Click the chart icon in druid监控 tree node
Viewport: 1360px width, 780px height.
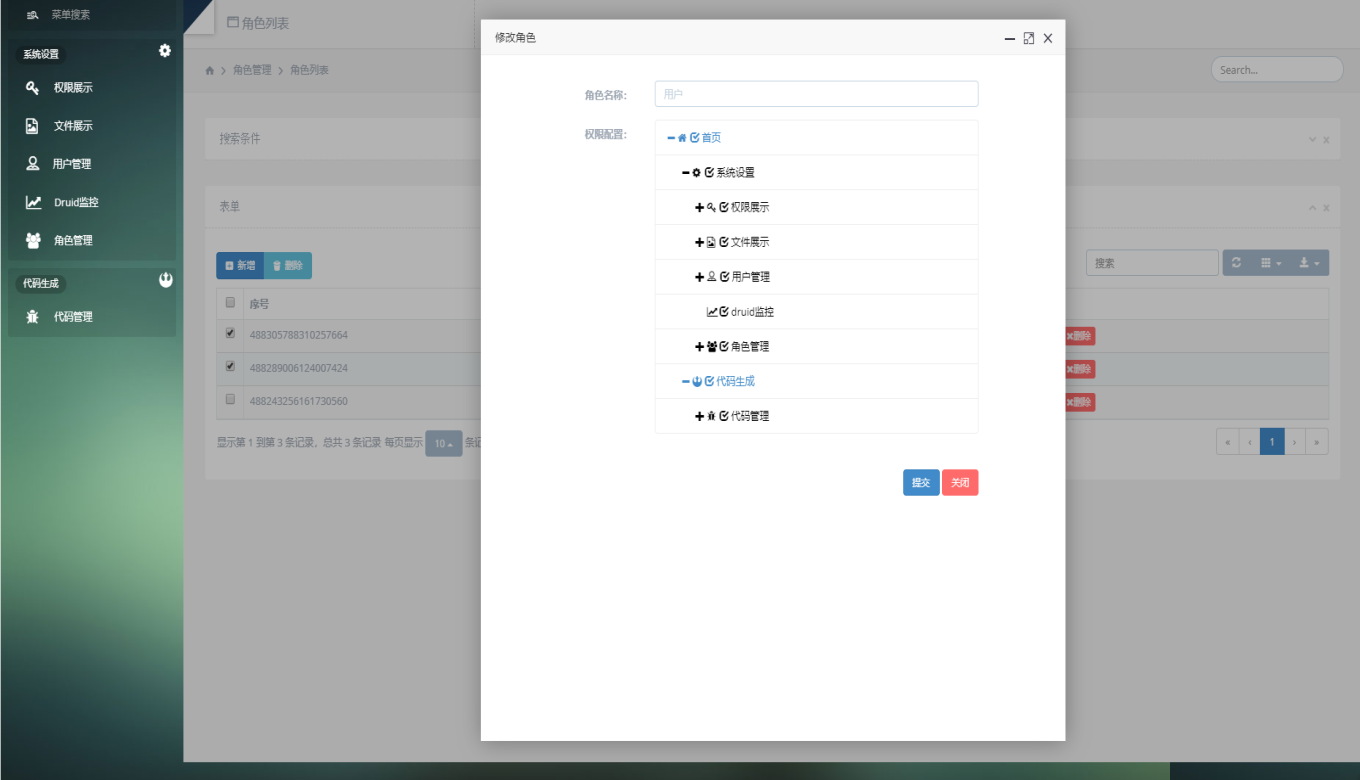pyautogui.click(x=712, y=312)
